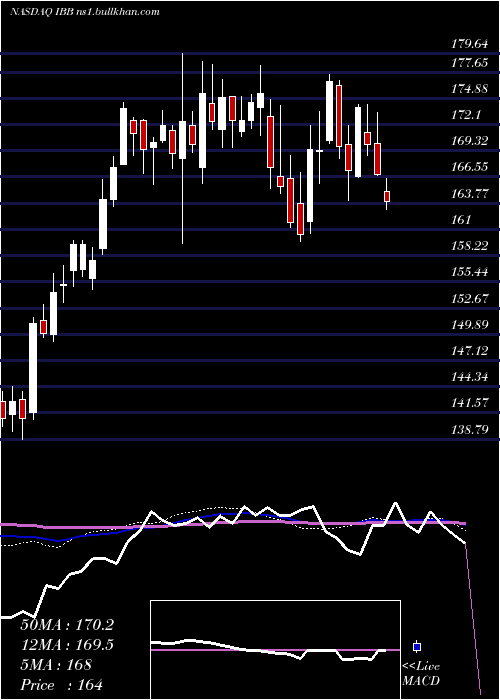
Task: Click the Live MACD label
Action: (421, 673)
